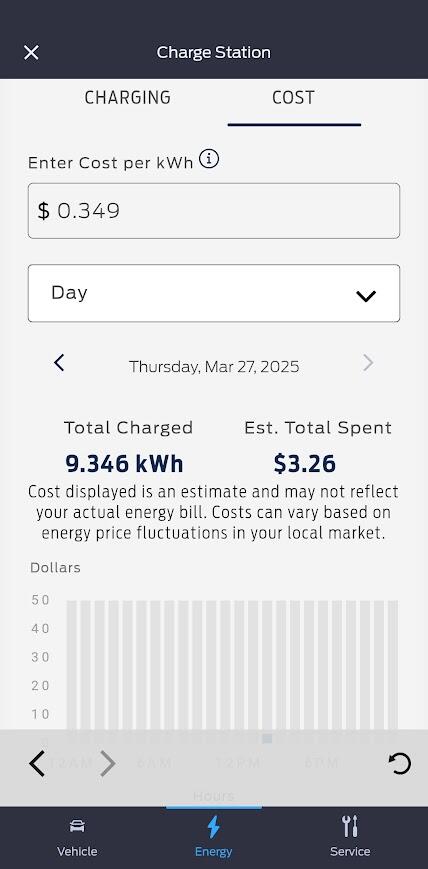Tap the Vehicle car icon

pyautogui.click(x=77, y=826)
